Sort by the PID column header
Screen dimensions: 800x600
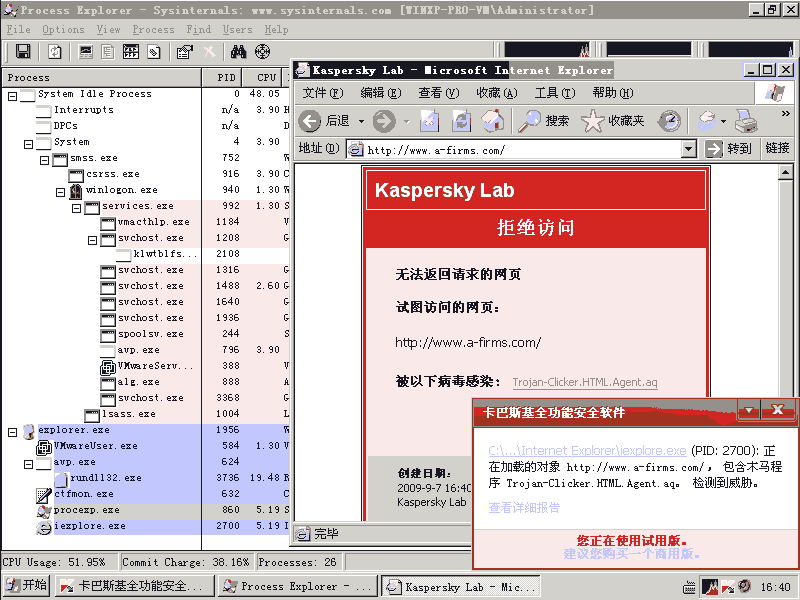point(222,78)
